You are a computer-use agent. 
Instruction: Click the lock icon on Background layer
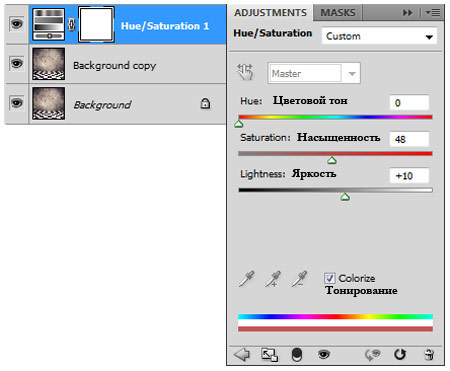[x=205, y=104]
